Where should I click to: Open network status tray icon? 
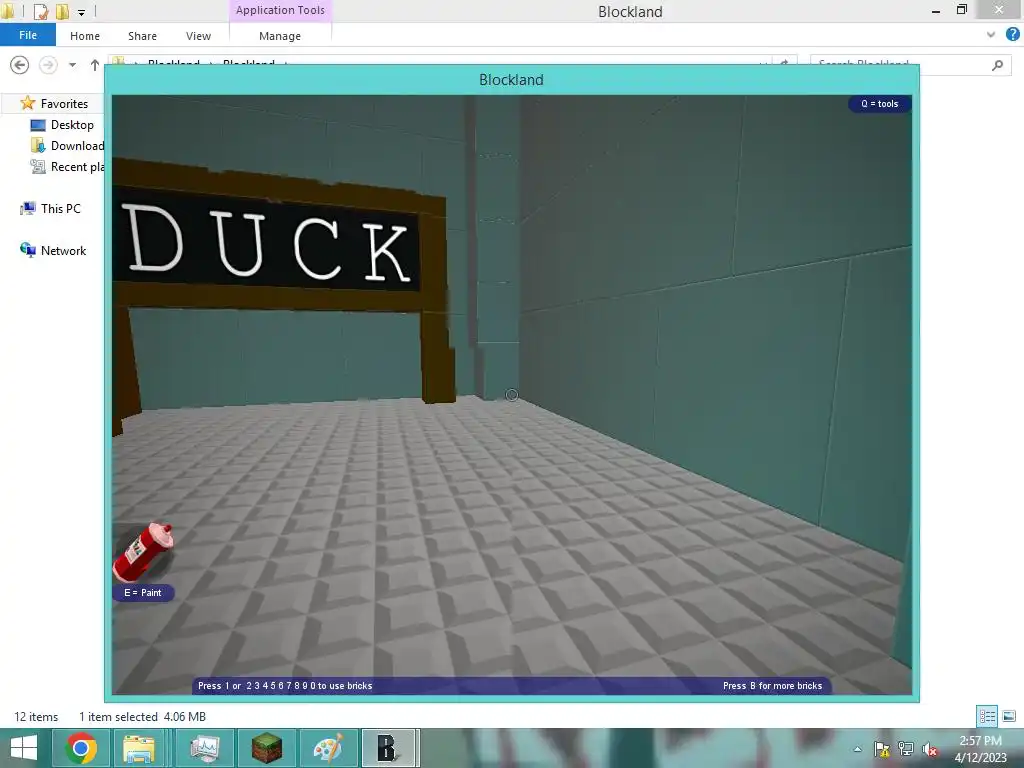(x=906, y=749)
